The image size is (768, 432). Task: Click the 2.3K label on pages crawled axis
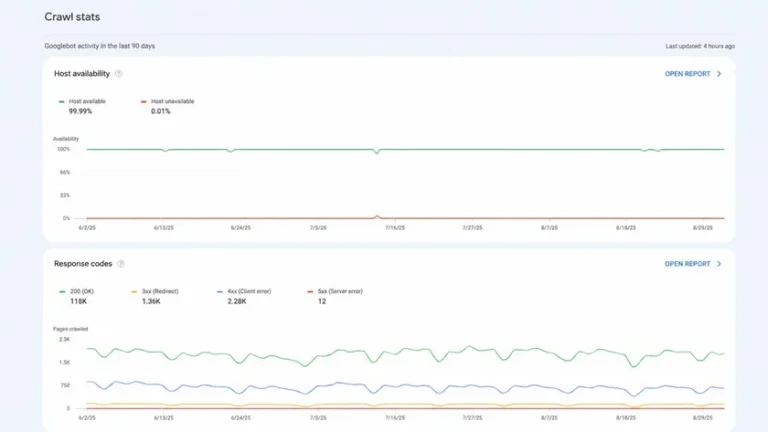coord(65,339)
